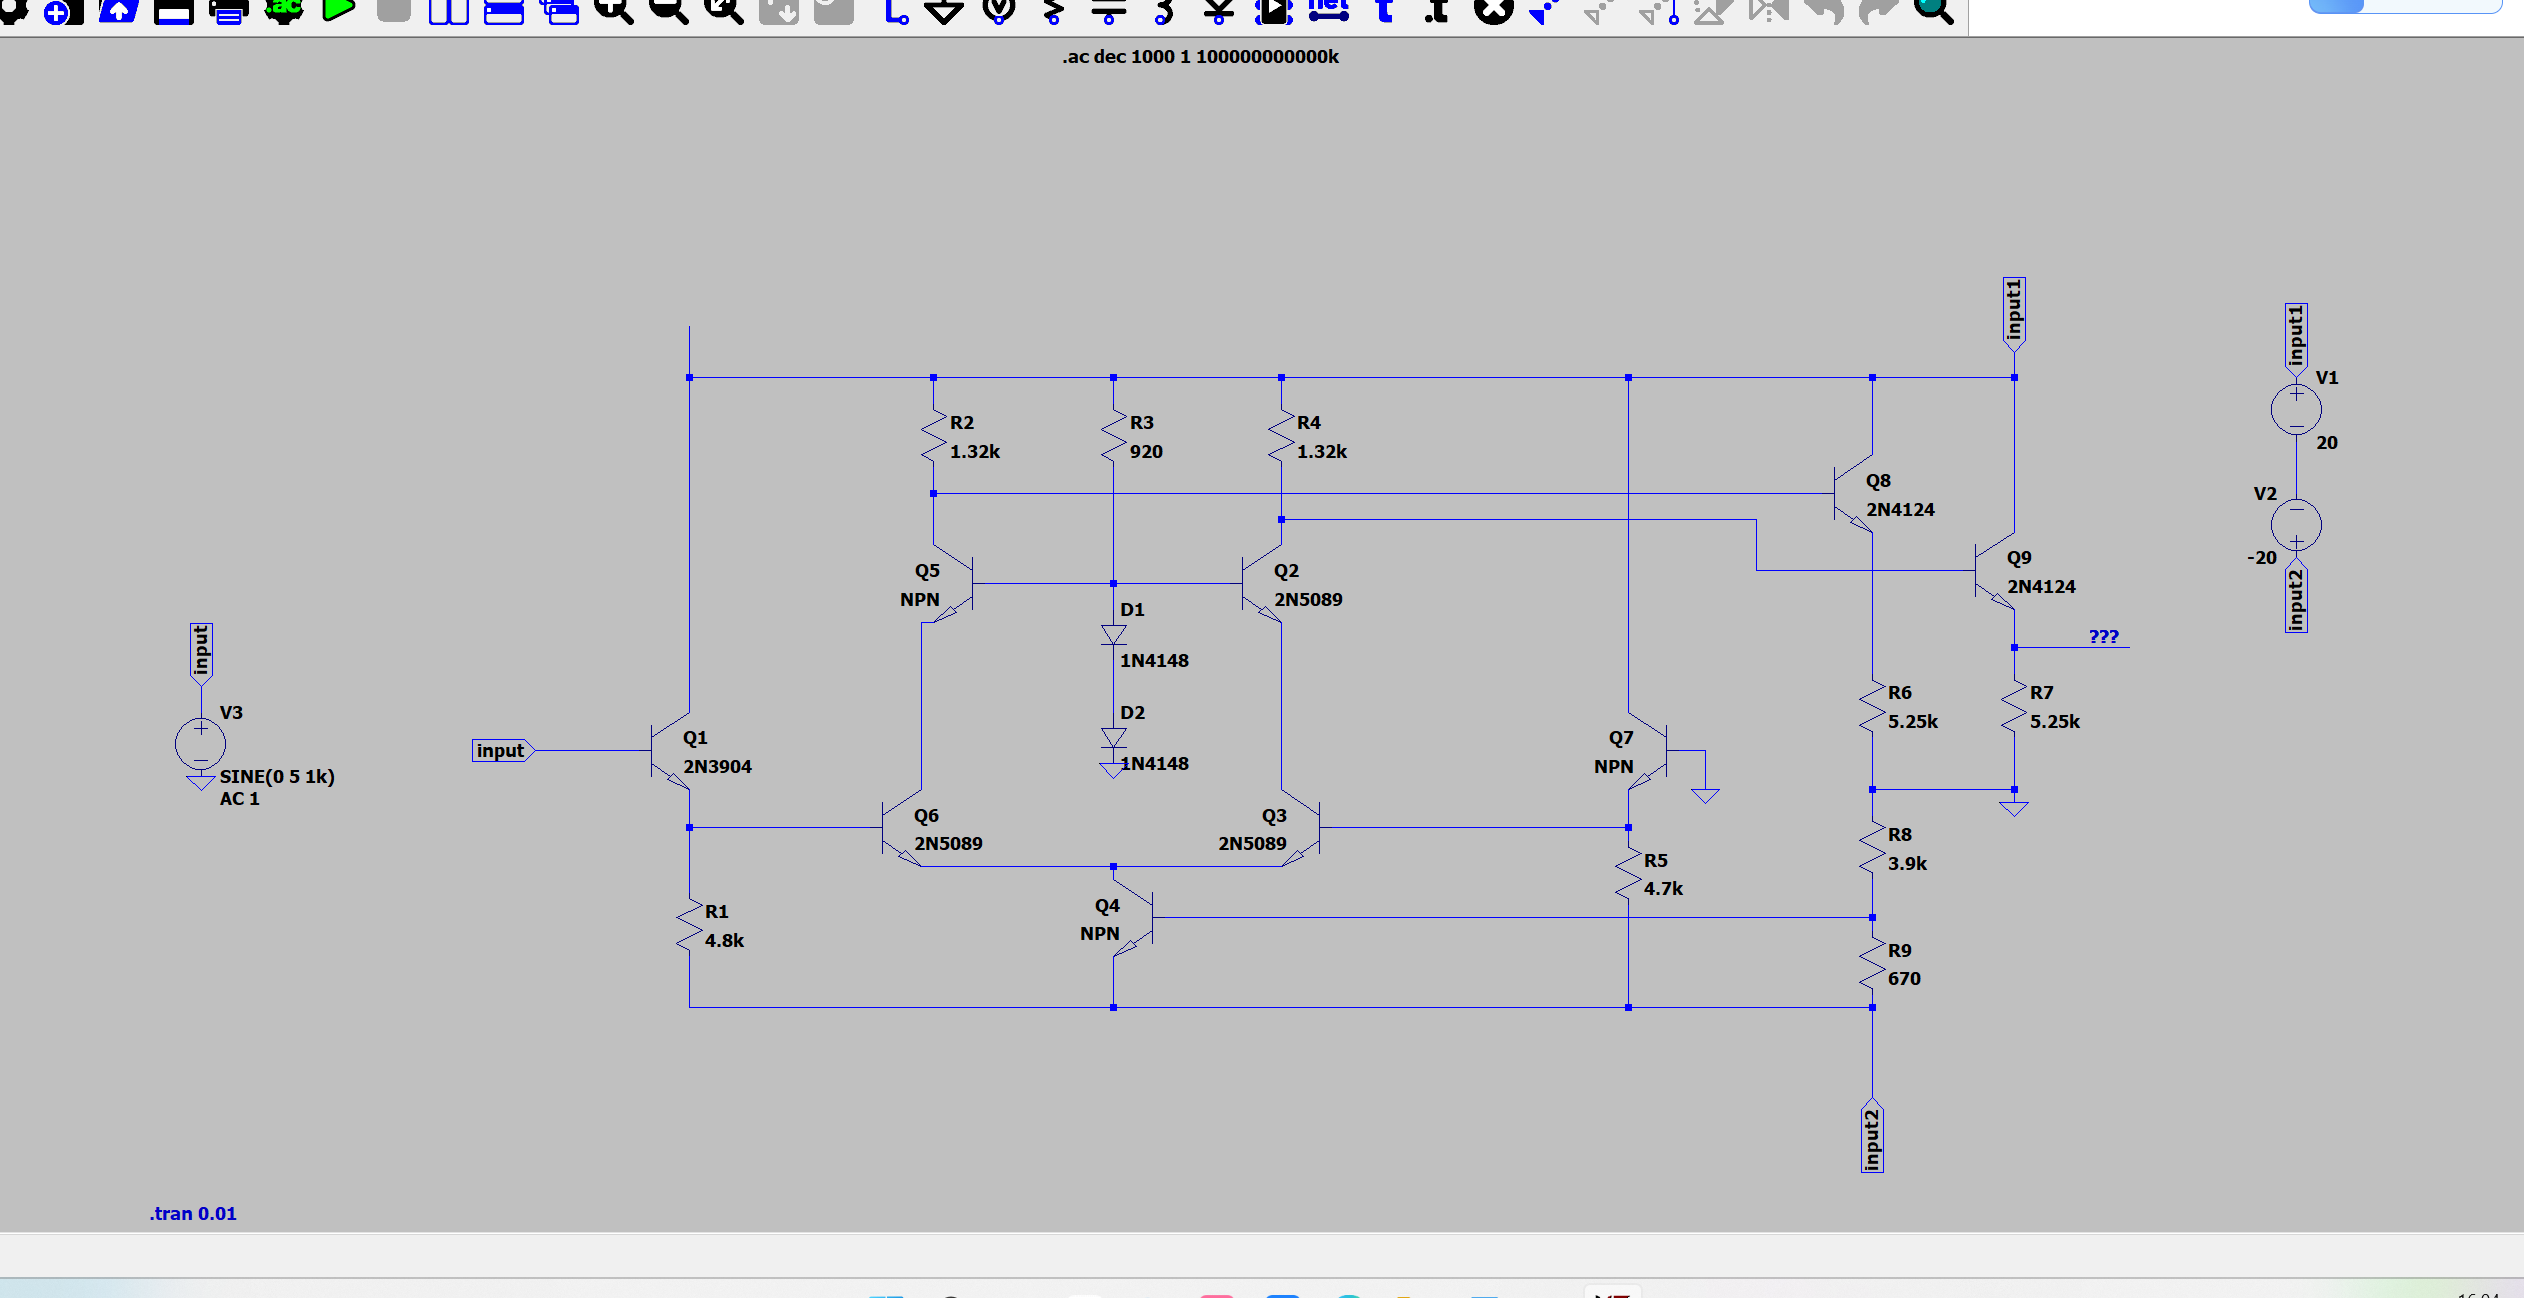Select the Q5 NPN label
The height and width of the screenshot is (1298, 2524).
pyautogui.click(x=919, y=599)
